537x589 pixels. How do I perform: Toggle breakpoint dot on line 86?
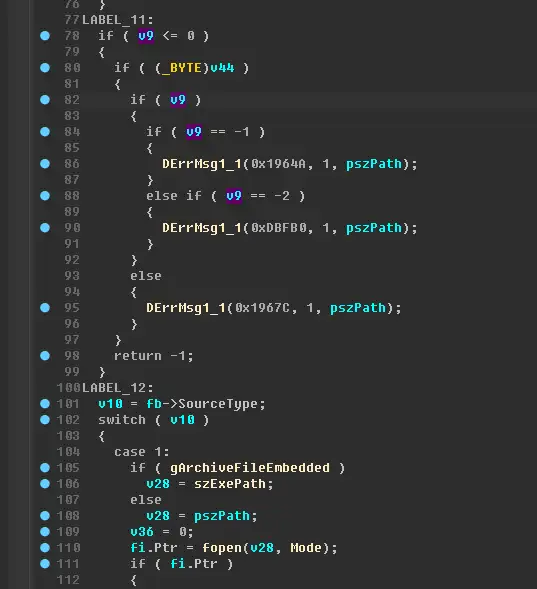[45, 164]
